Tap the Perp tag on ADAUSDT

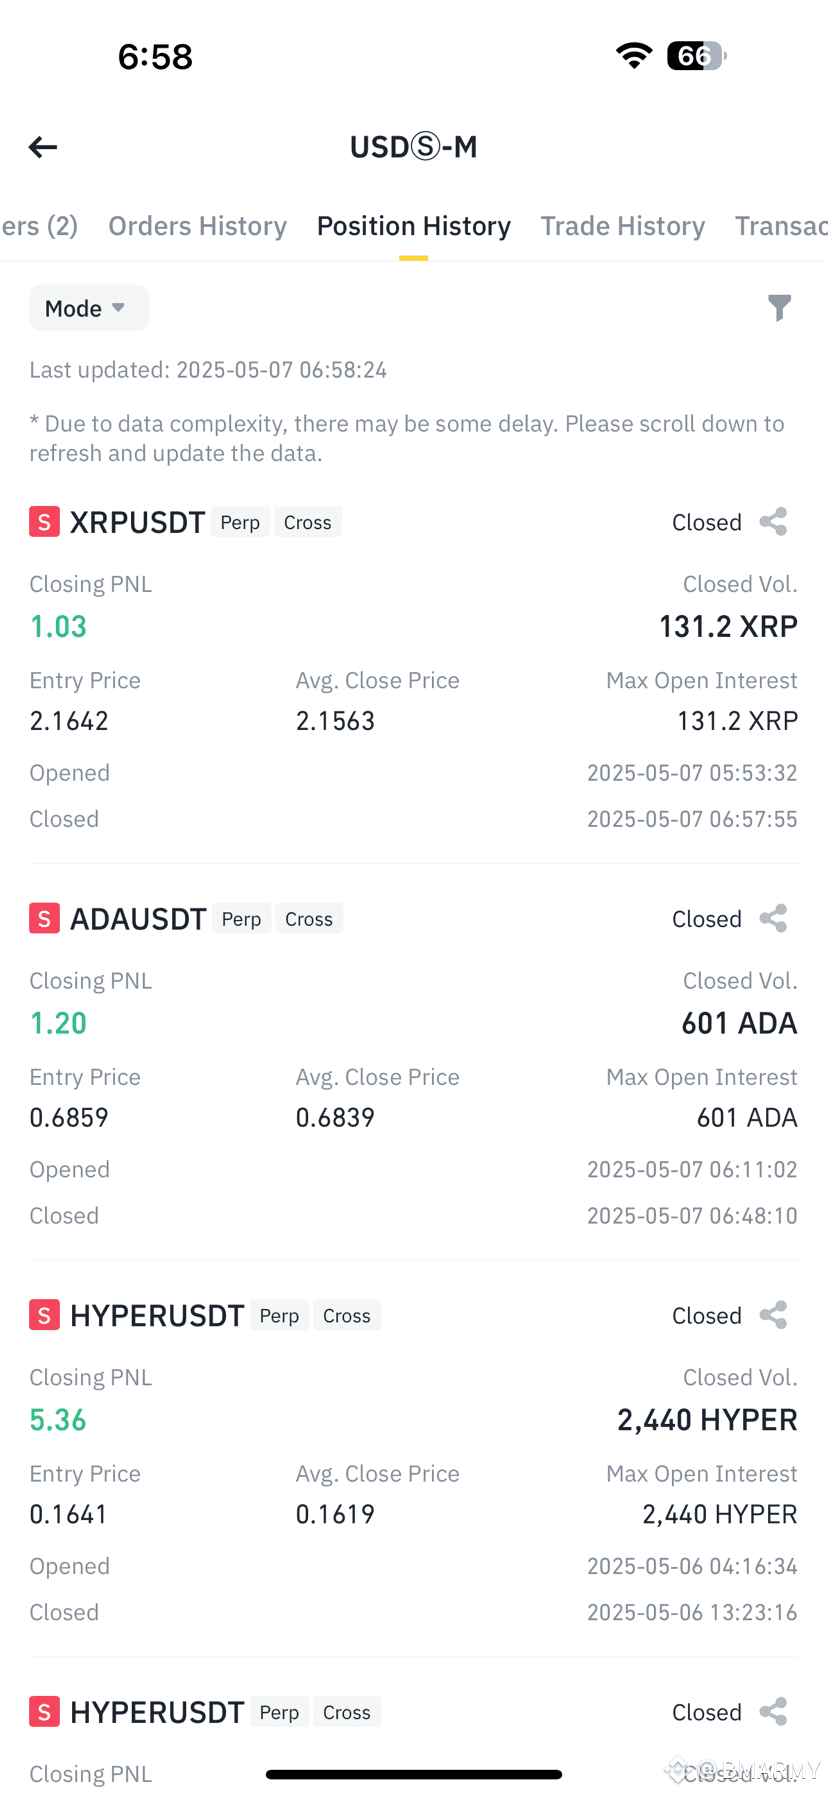241,919
